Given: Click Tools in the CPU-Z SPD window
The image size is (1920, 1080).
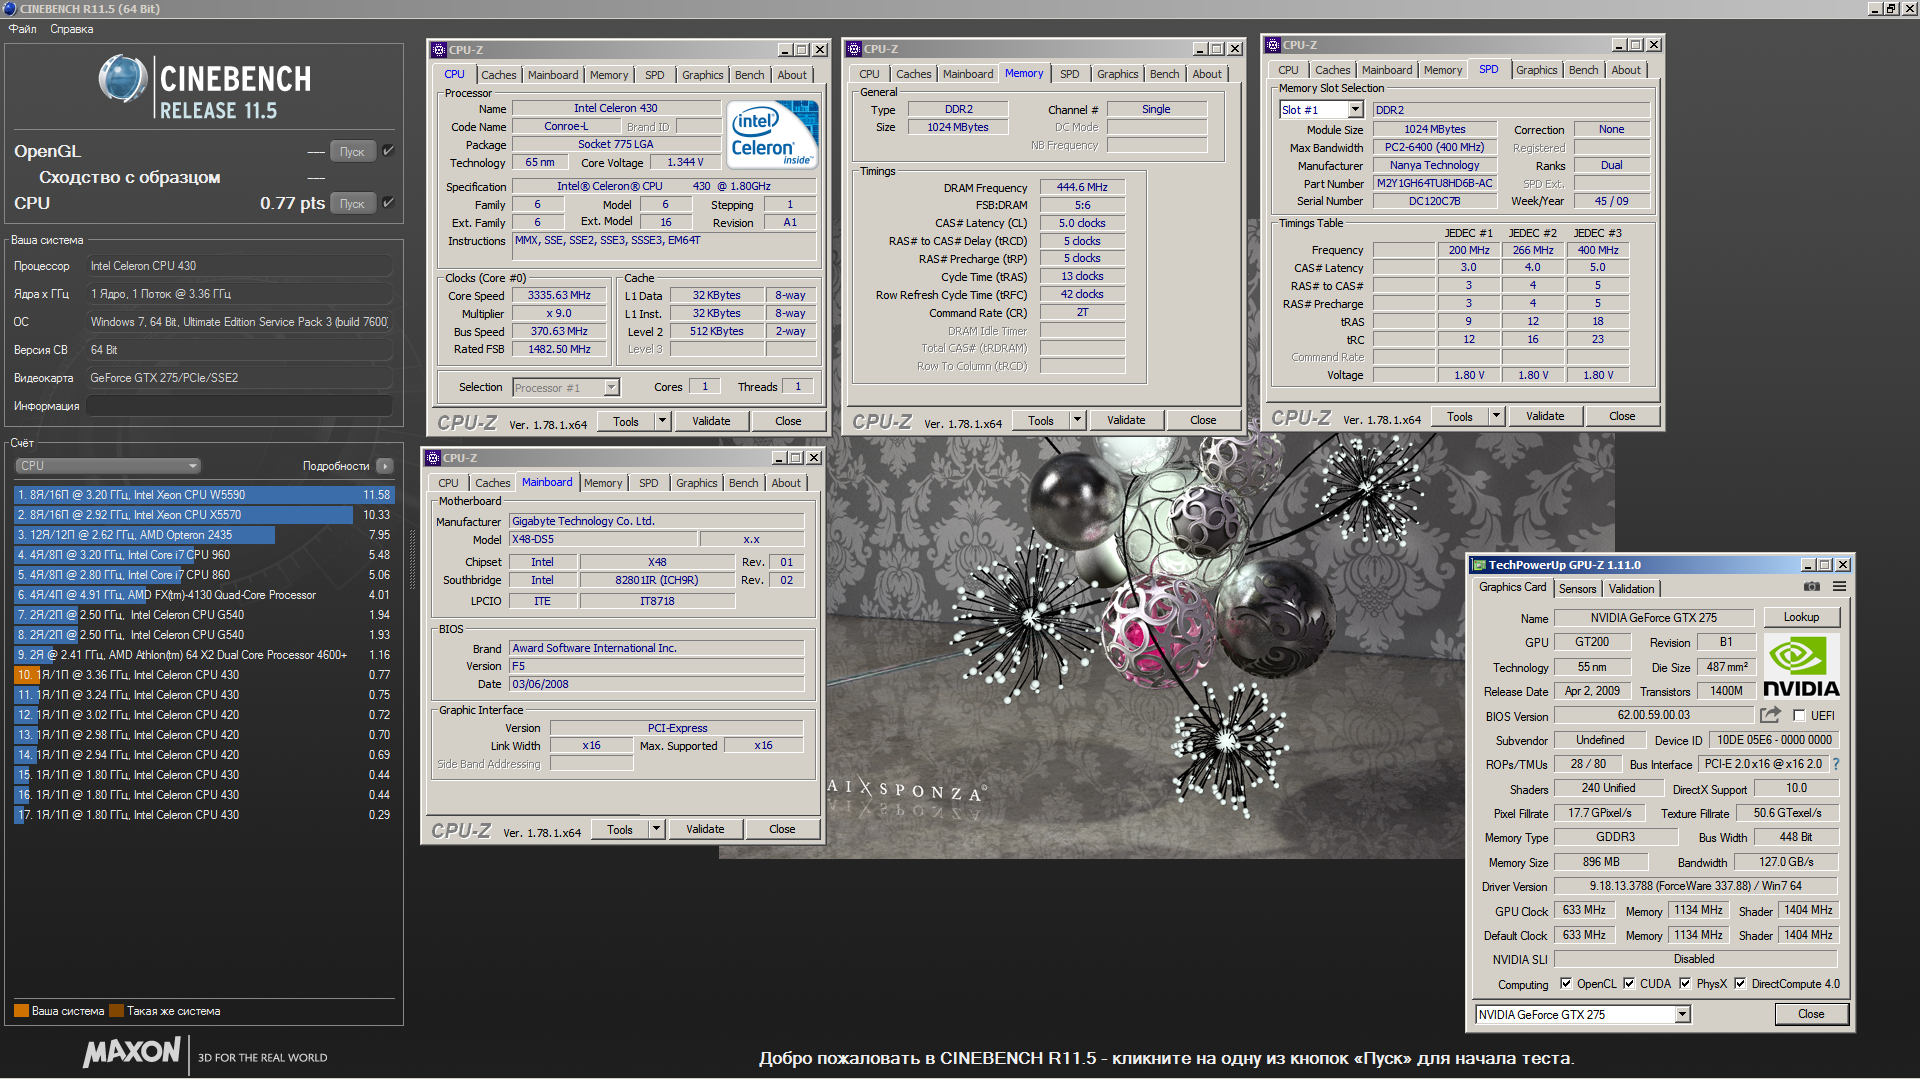Looking at the screenshot, I should coord(1460,417).
